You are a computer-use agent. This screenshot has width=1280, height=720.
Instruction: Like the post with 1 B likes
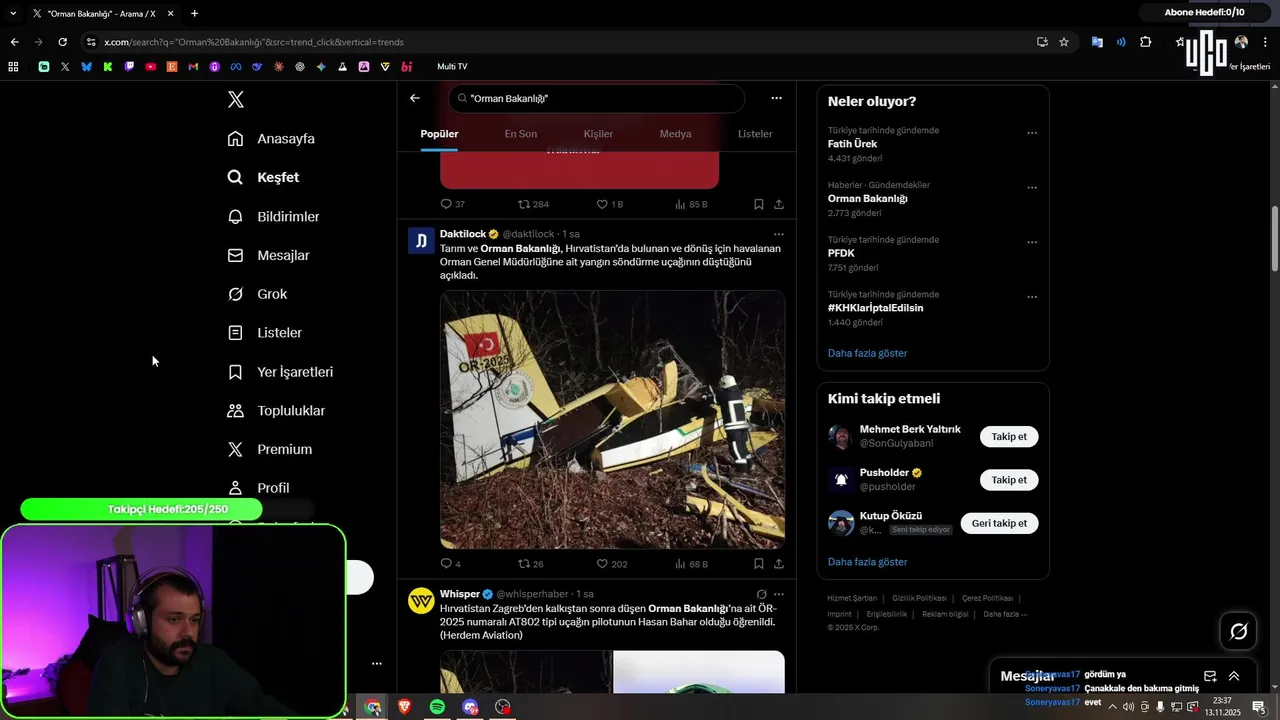tap(609, 204)
